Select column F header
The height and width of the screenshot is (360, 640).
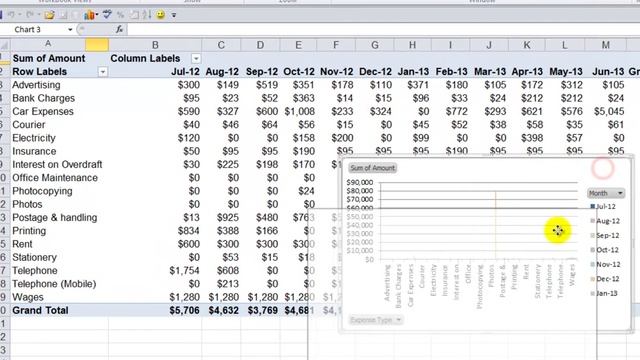point(336,45)
